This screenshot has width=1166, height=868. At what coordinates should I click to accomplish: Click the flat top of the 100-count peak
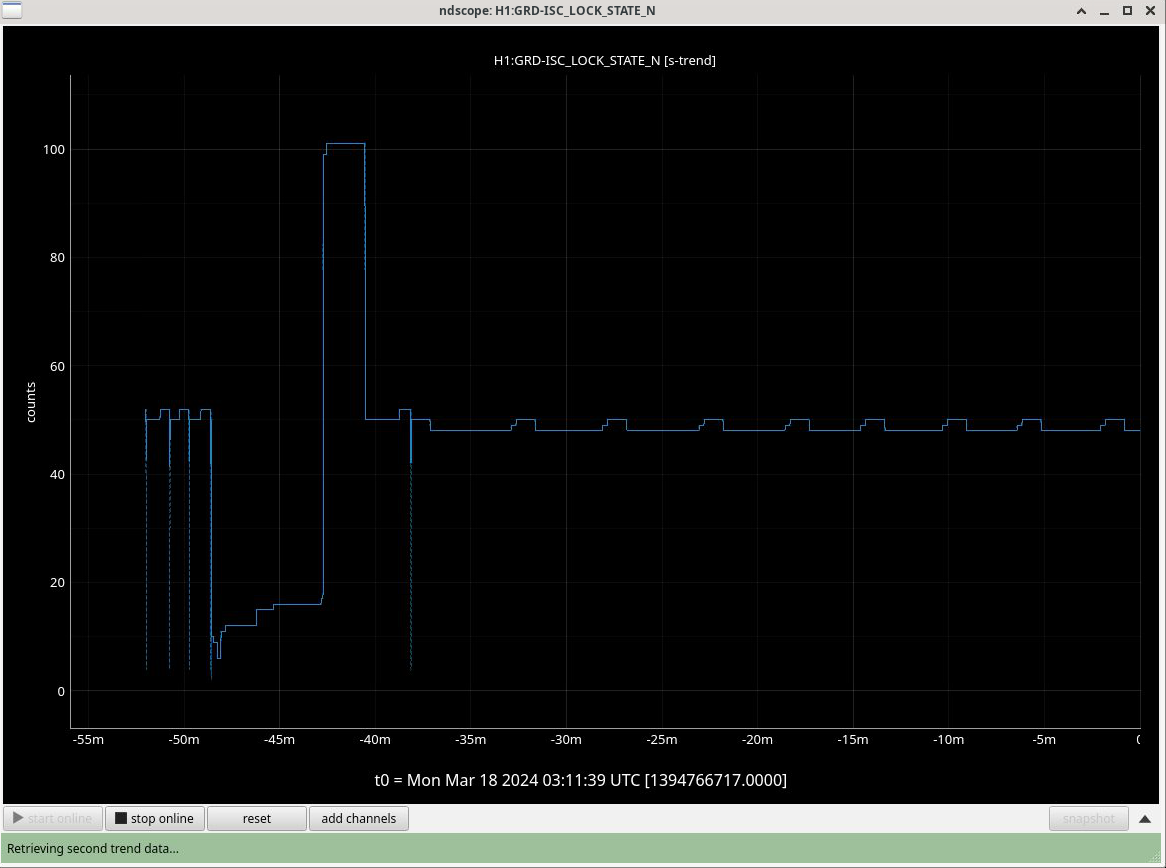click(345, 144)
